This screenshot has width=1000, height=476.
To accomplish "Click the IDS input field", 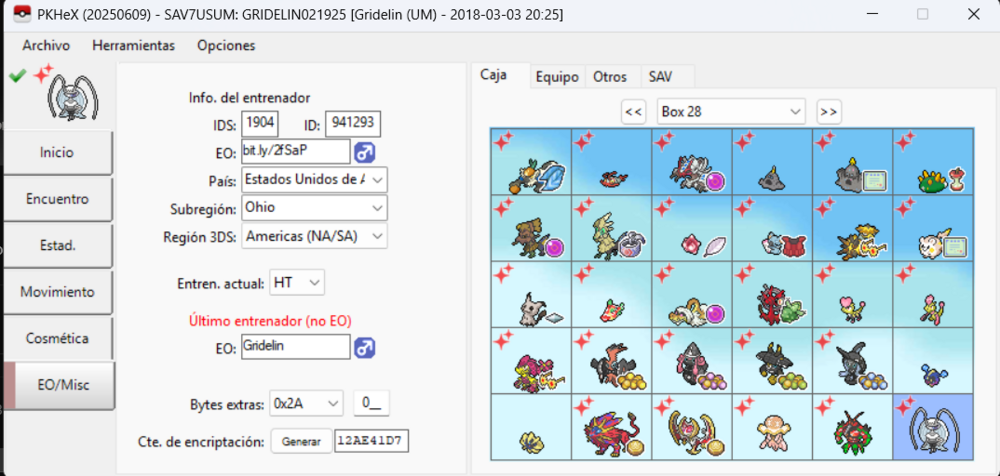I will pyautogui.click(x=260, y=124).
